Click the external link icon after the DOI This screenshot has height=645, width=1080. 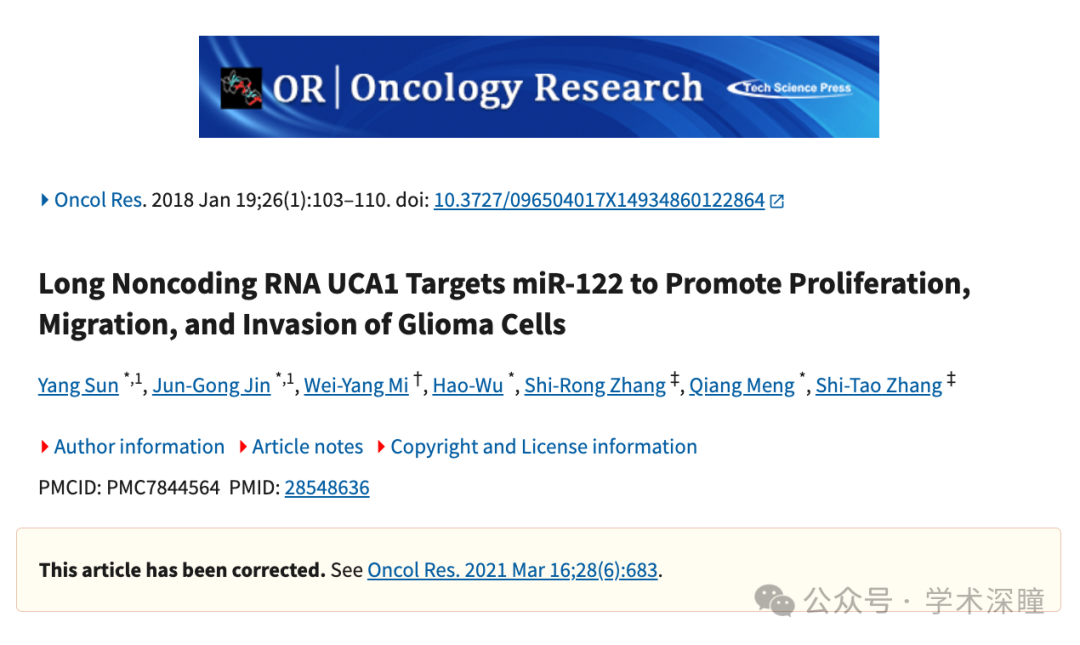(777, 201)
